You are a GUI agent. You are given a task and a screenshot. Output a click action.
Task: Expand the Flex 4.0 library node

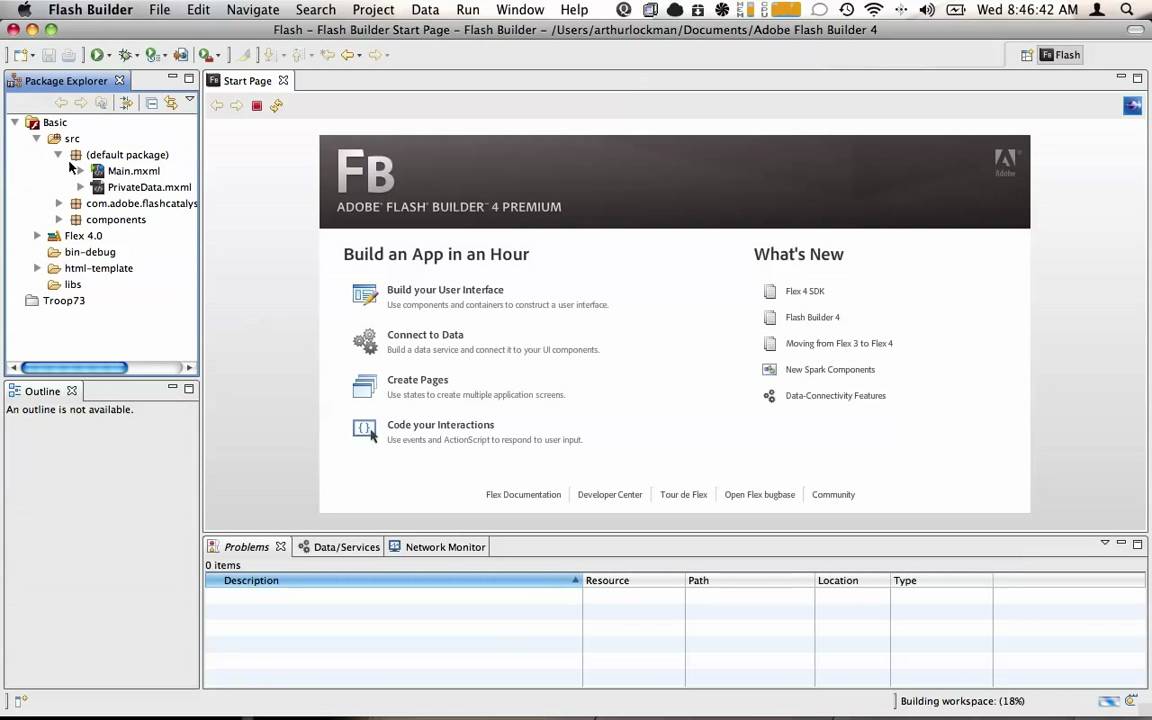[x=37, y=235]
